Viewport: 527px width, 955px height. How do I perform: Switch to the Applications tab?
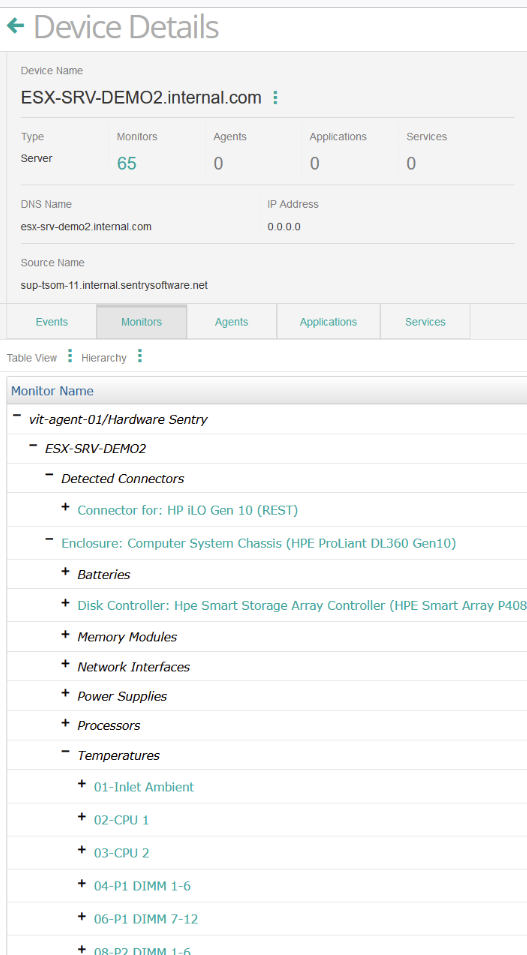[328, 322]
